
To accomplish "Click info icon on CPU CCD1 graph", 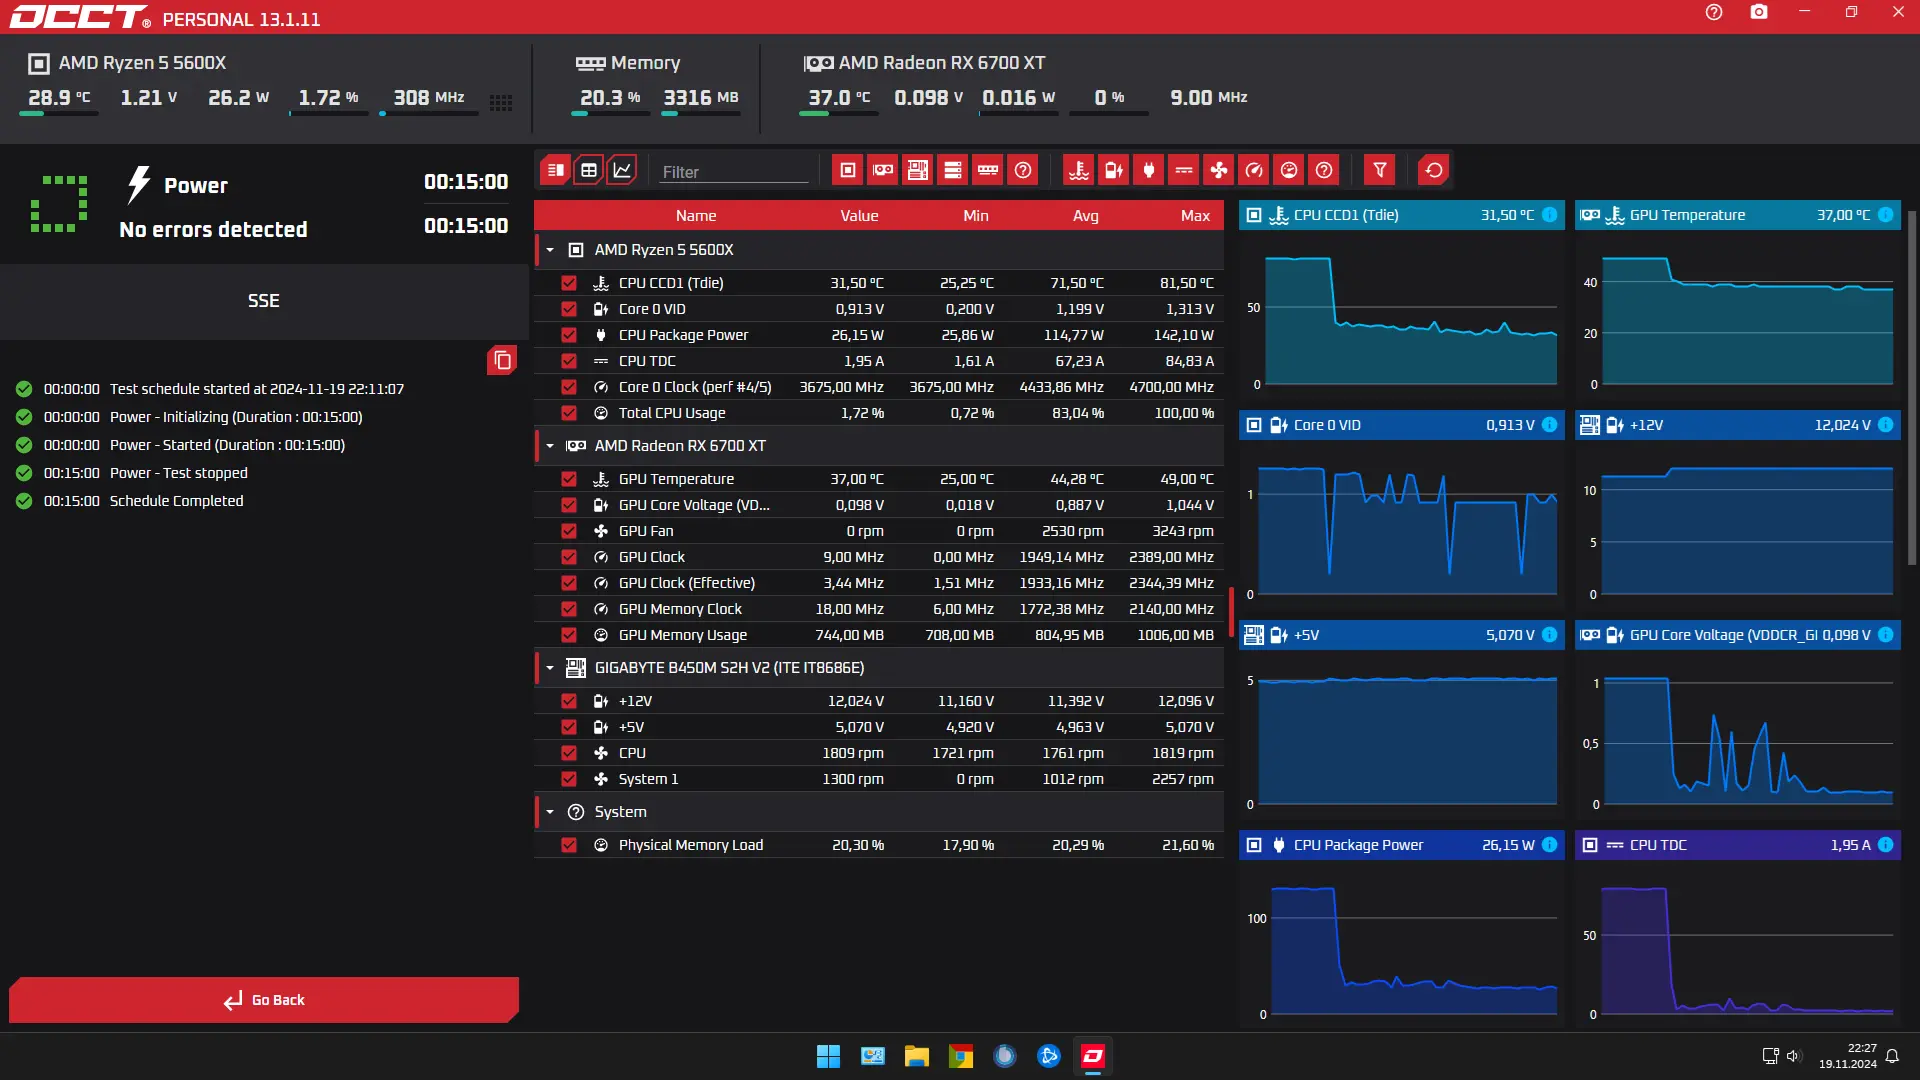I will tap(1550, 215).
